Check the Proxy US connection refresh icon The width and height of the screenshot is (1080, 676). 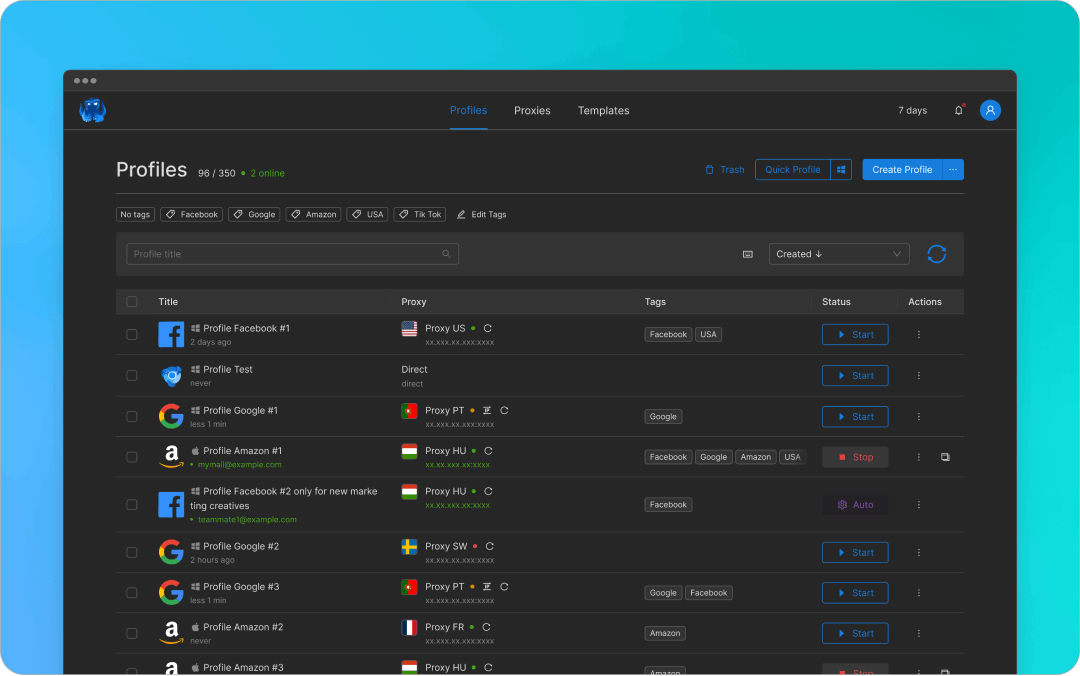[x=487, y=328]
